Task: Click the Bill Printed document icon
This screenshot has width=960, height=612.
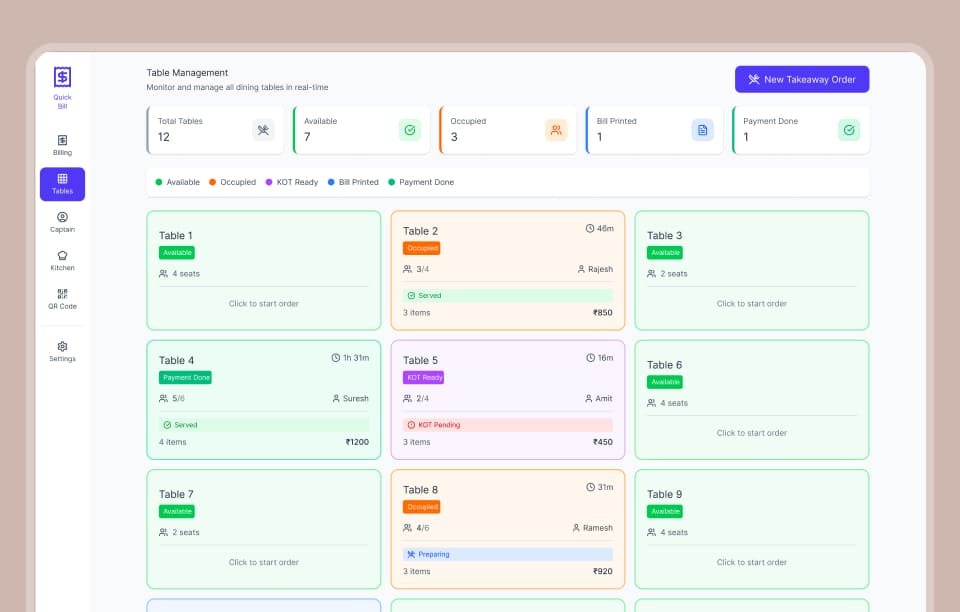Action: [x=702, y=130]
